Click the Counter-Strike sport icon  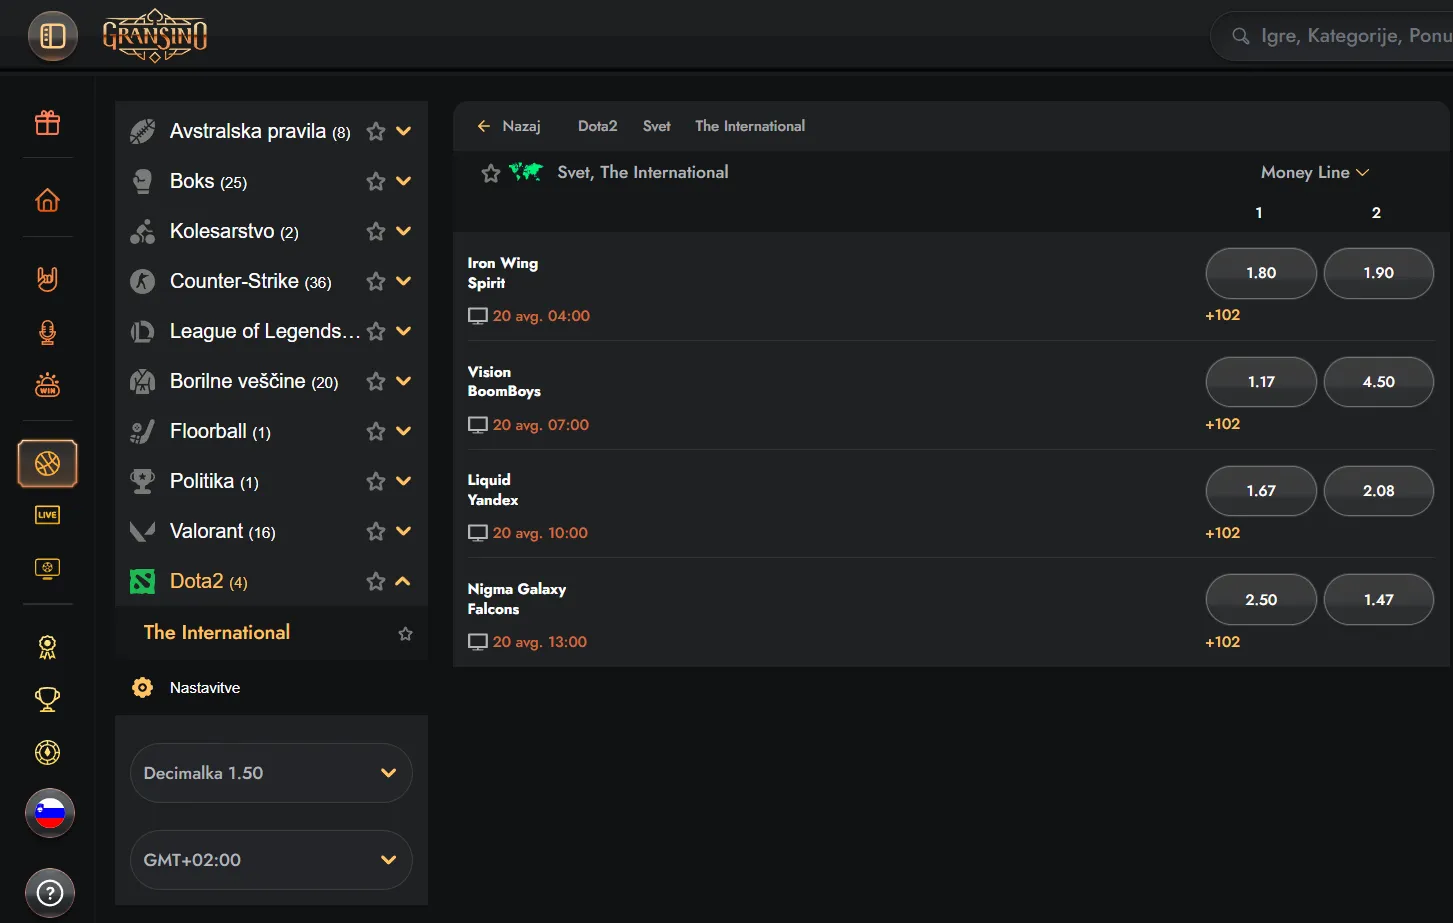click(143, 281)
